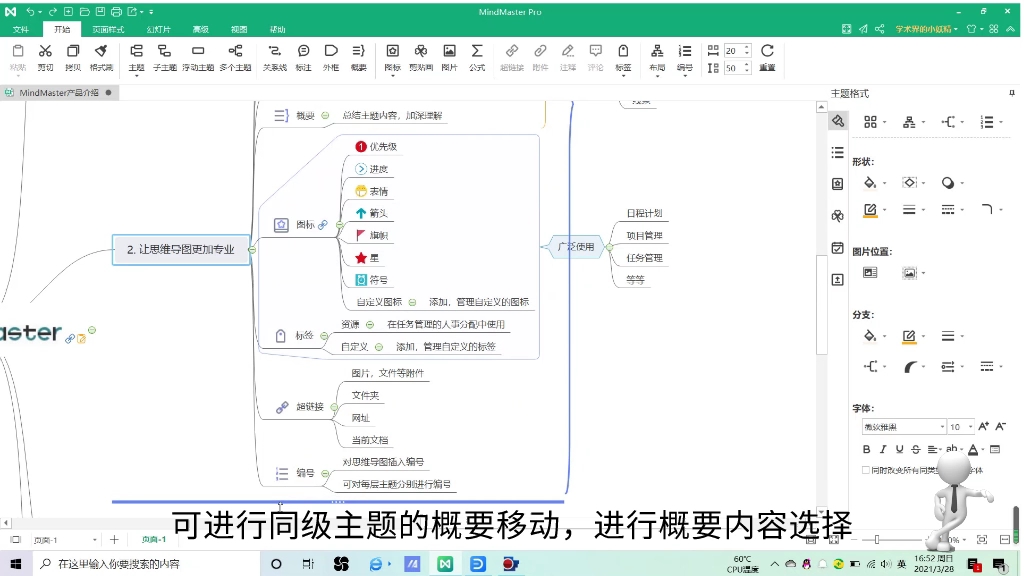Add a new page with the plus button
The image size is (1024, 576).
pyautogui.click(x=114, y=540)
